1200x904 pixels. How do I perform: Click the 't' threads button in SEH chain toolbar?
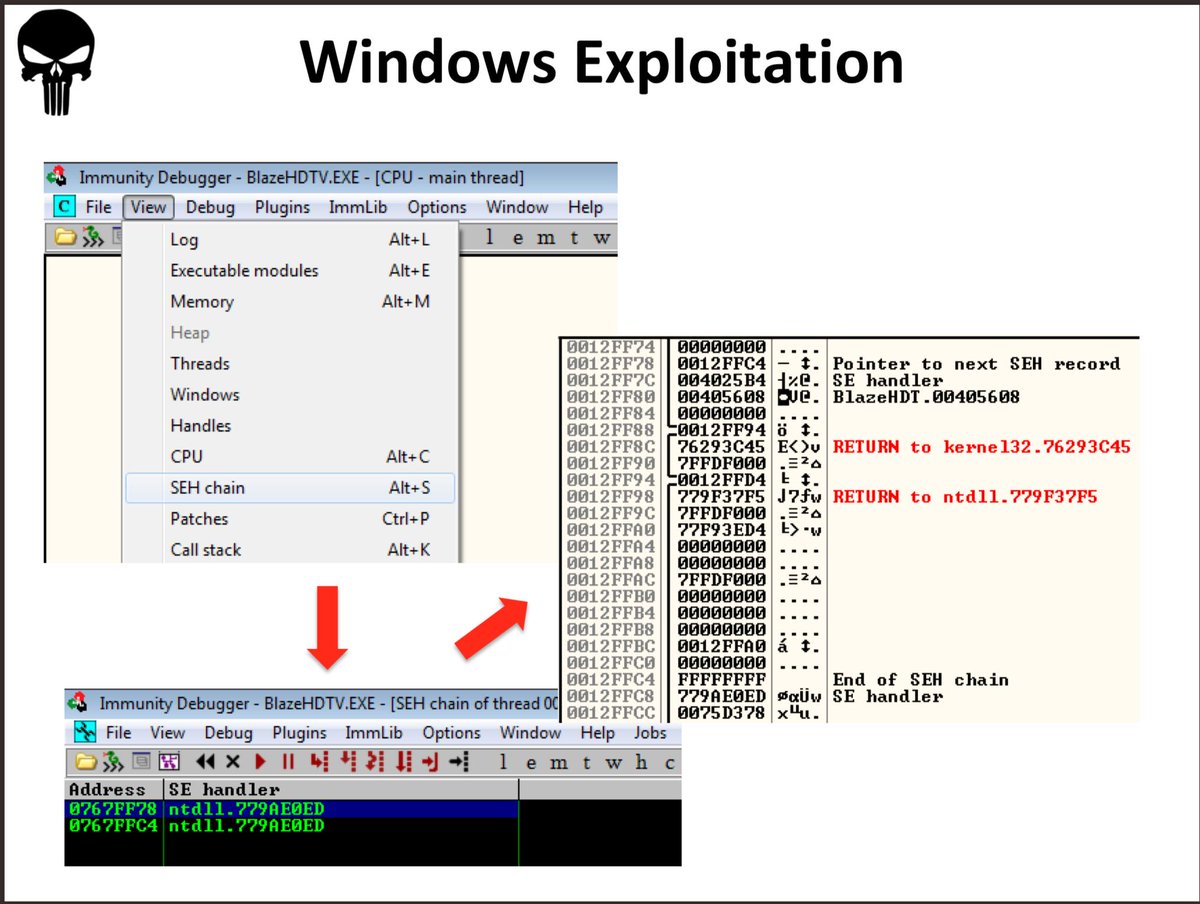click(586, 763)
